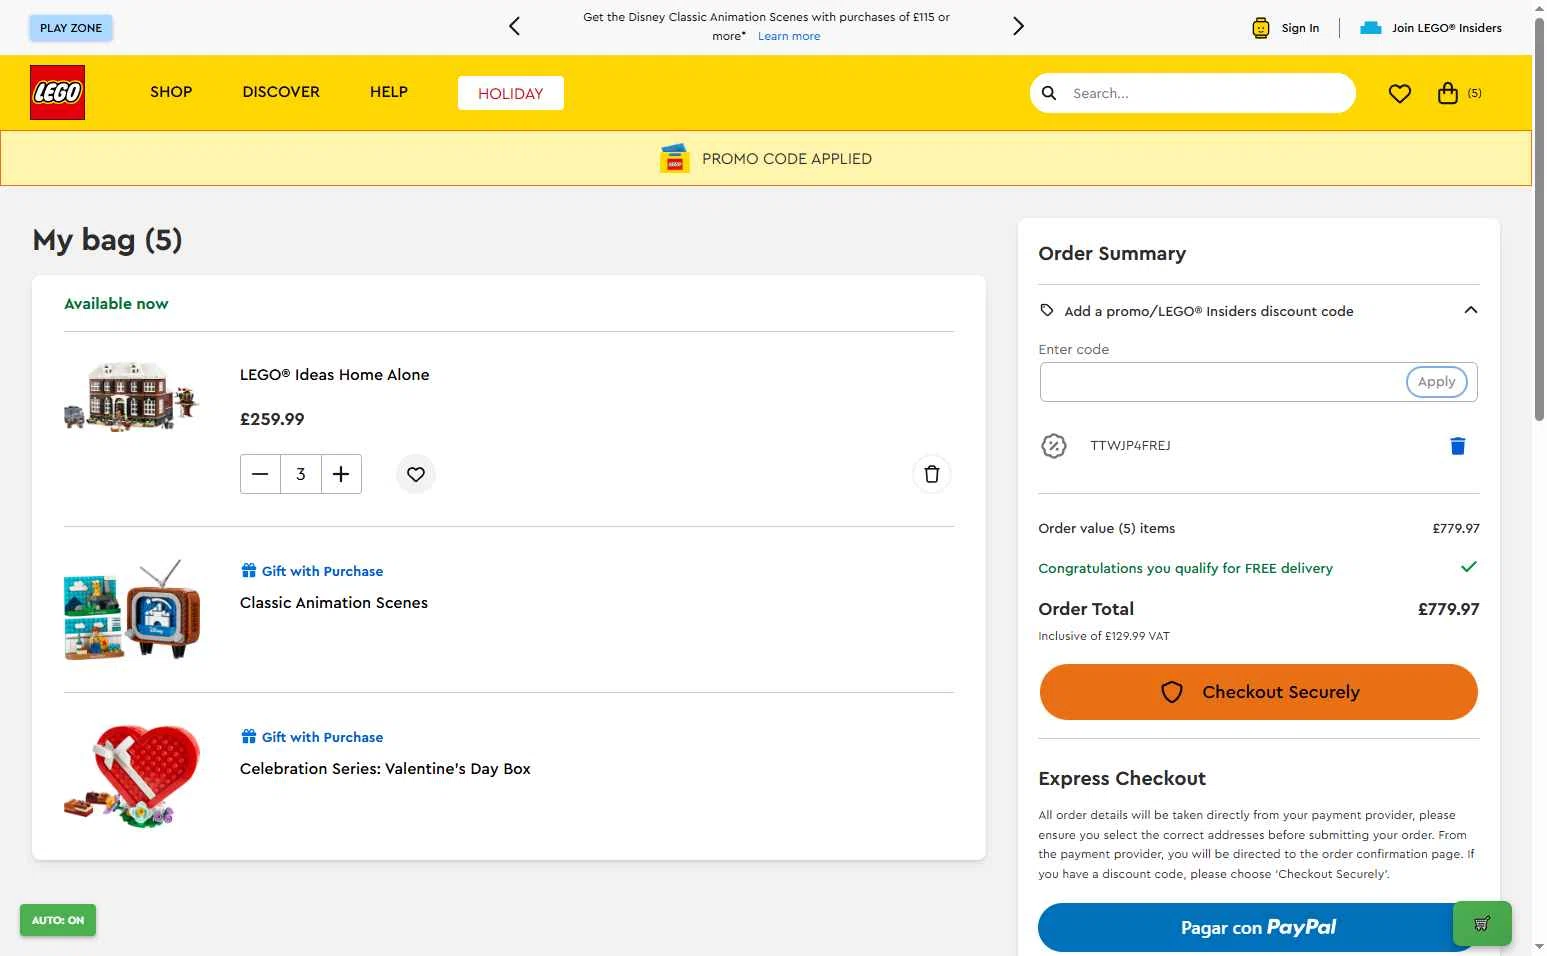Click the PLAY ZONE button
1547x956 pixels.
(x=71, y=28)
